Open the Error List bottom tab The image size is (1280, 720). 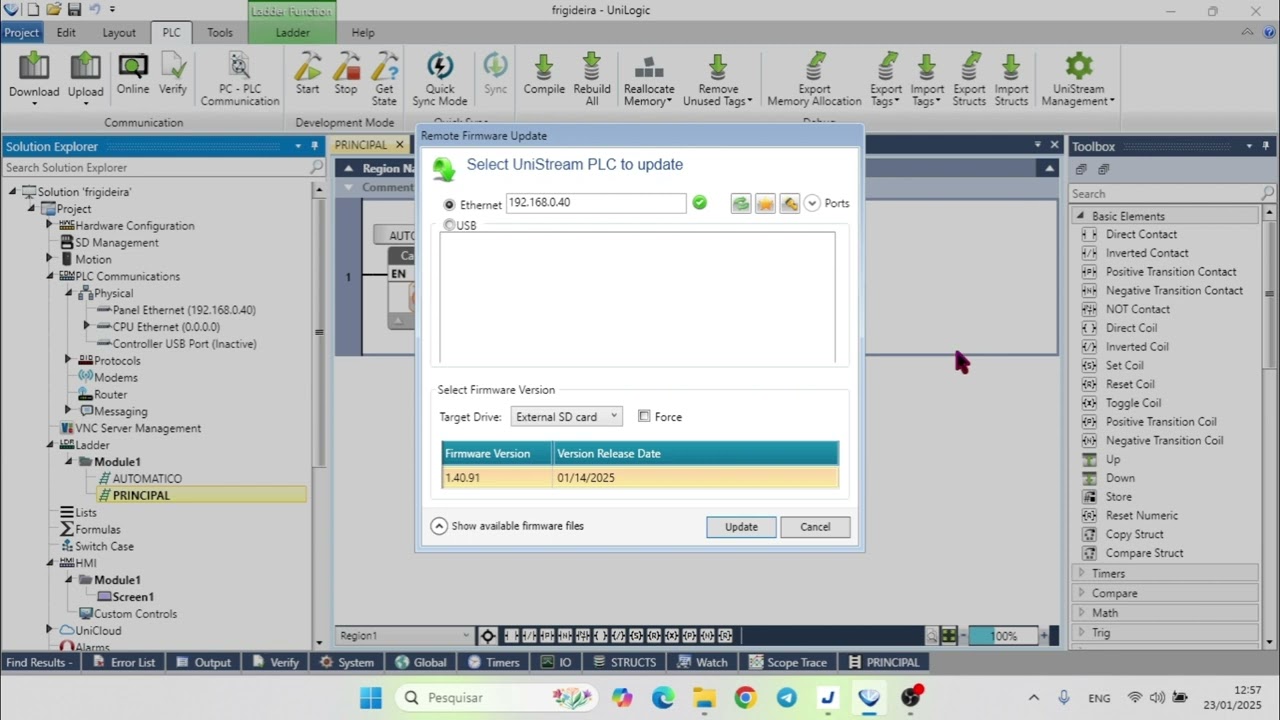click(123, 662)
